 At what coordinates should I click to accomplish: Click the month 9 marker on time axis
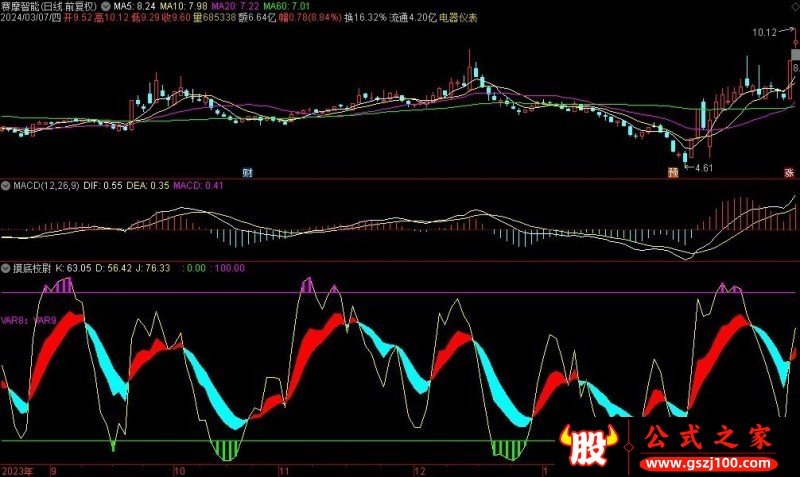[x=53, y=471]
